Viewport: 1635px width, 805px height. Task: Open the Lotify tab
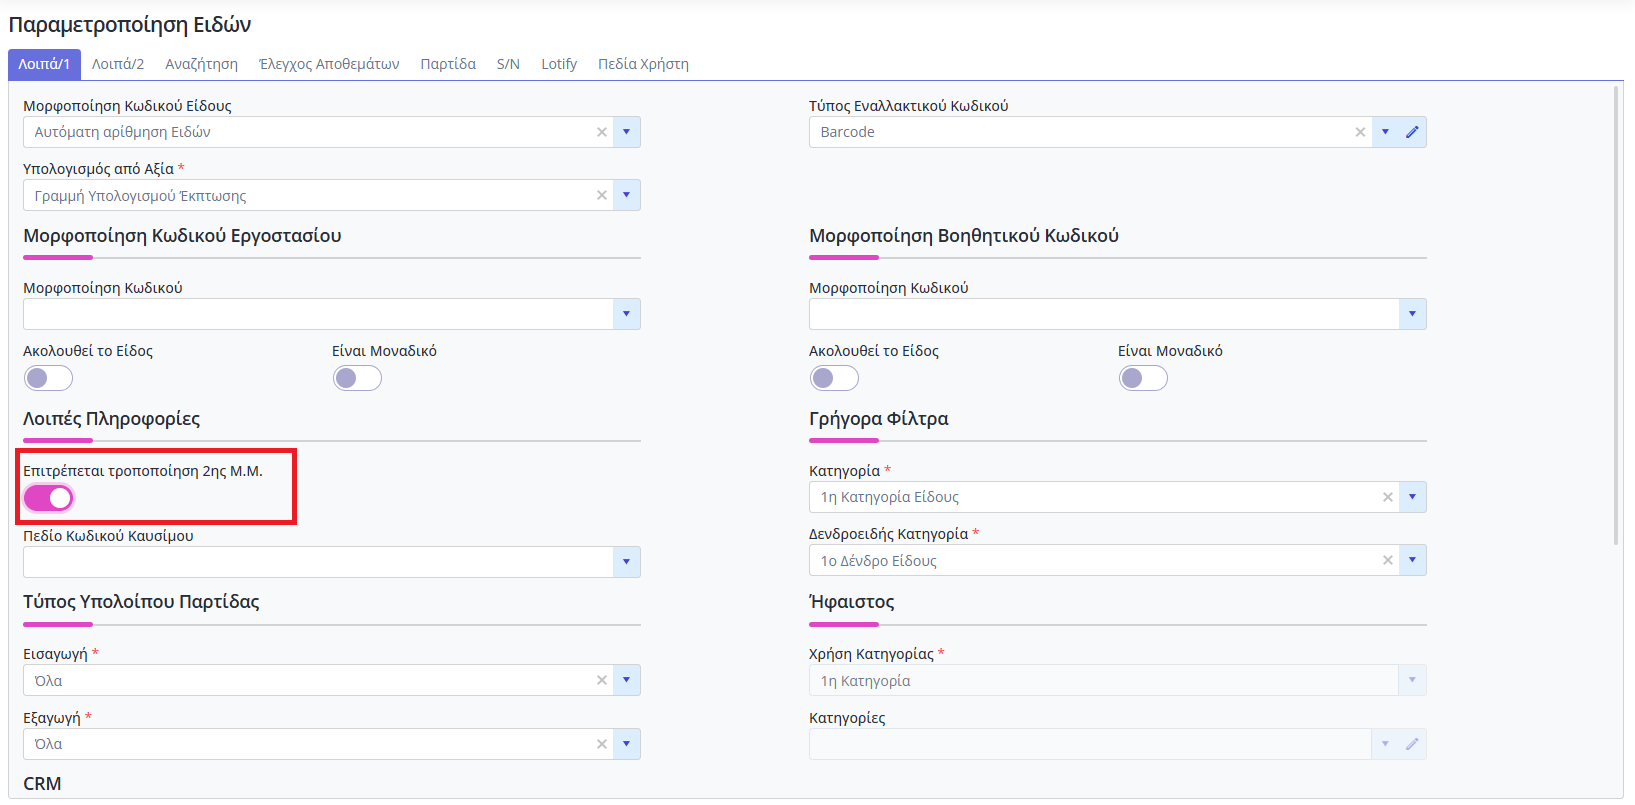tap(559, 64)
